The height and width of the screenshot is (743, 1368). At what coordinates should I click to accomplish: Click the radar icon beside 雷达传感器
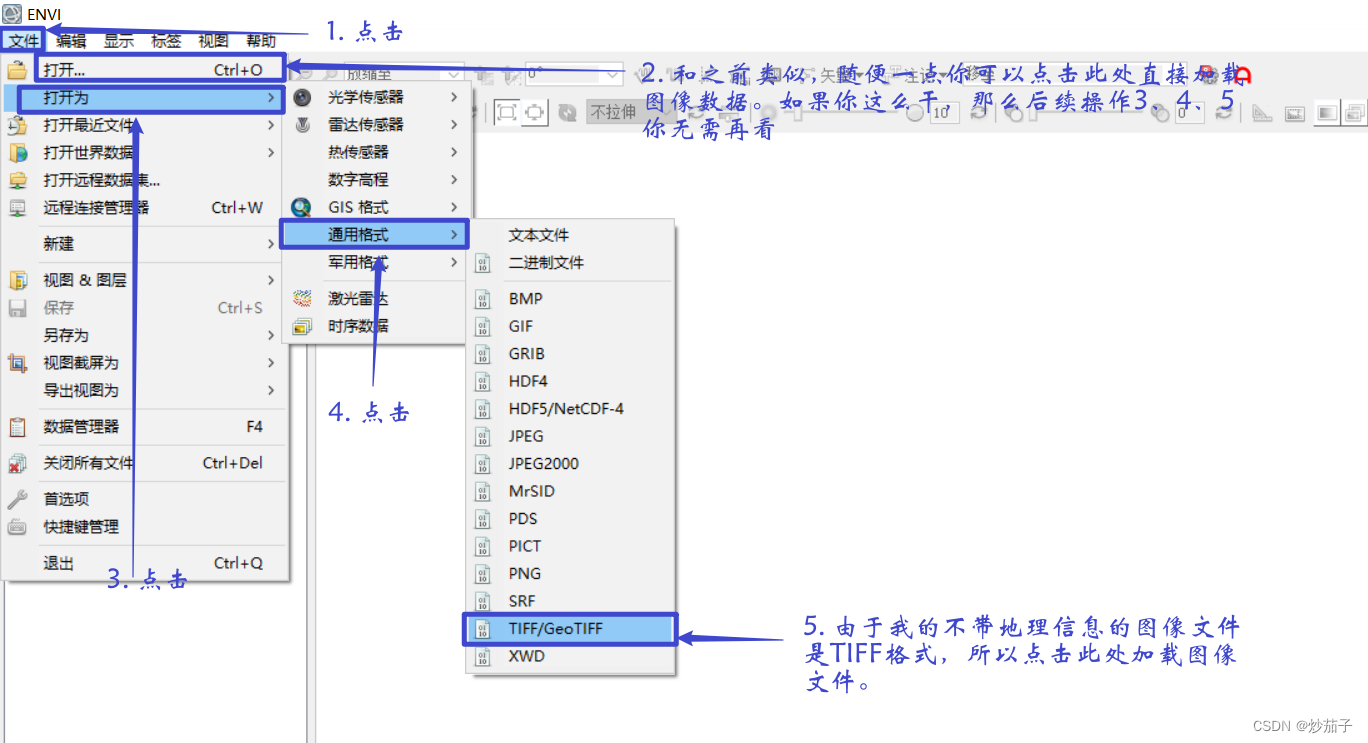pos(301,125)
